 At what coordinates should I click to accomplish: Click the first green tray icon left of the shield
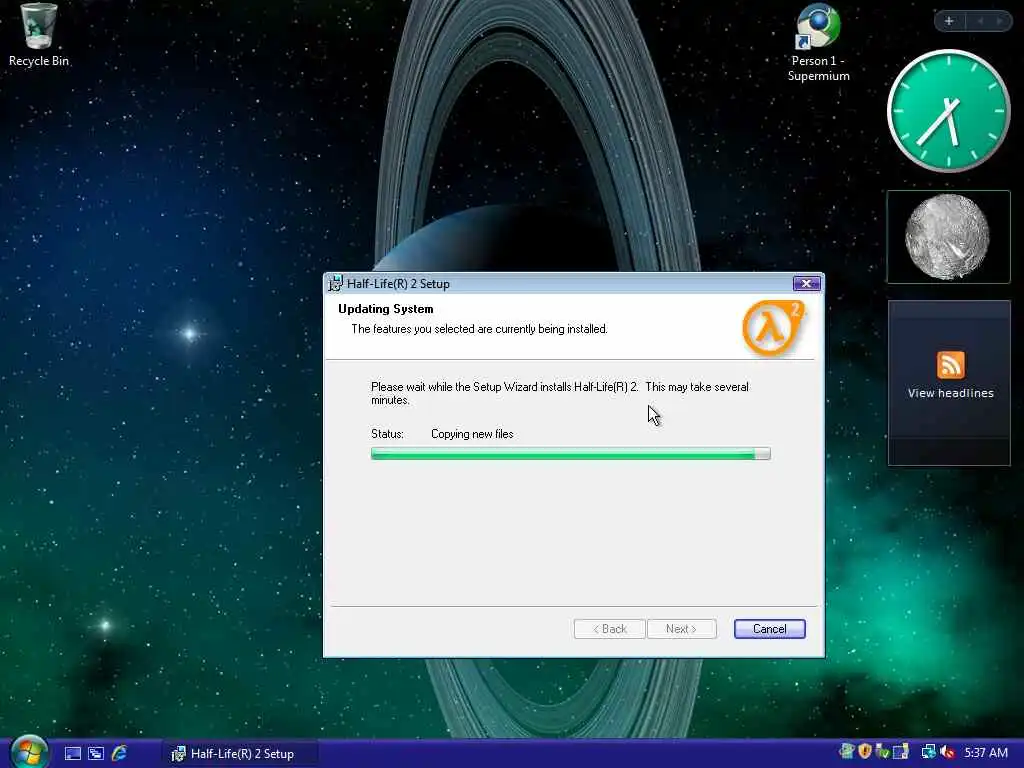click(x=846, y=752)
